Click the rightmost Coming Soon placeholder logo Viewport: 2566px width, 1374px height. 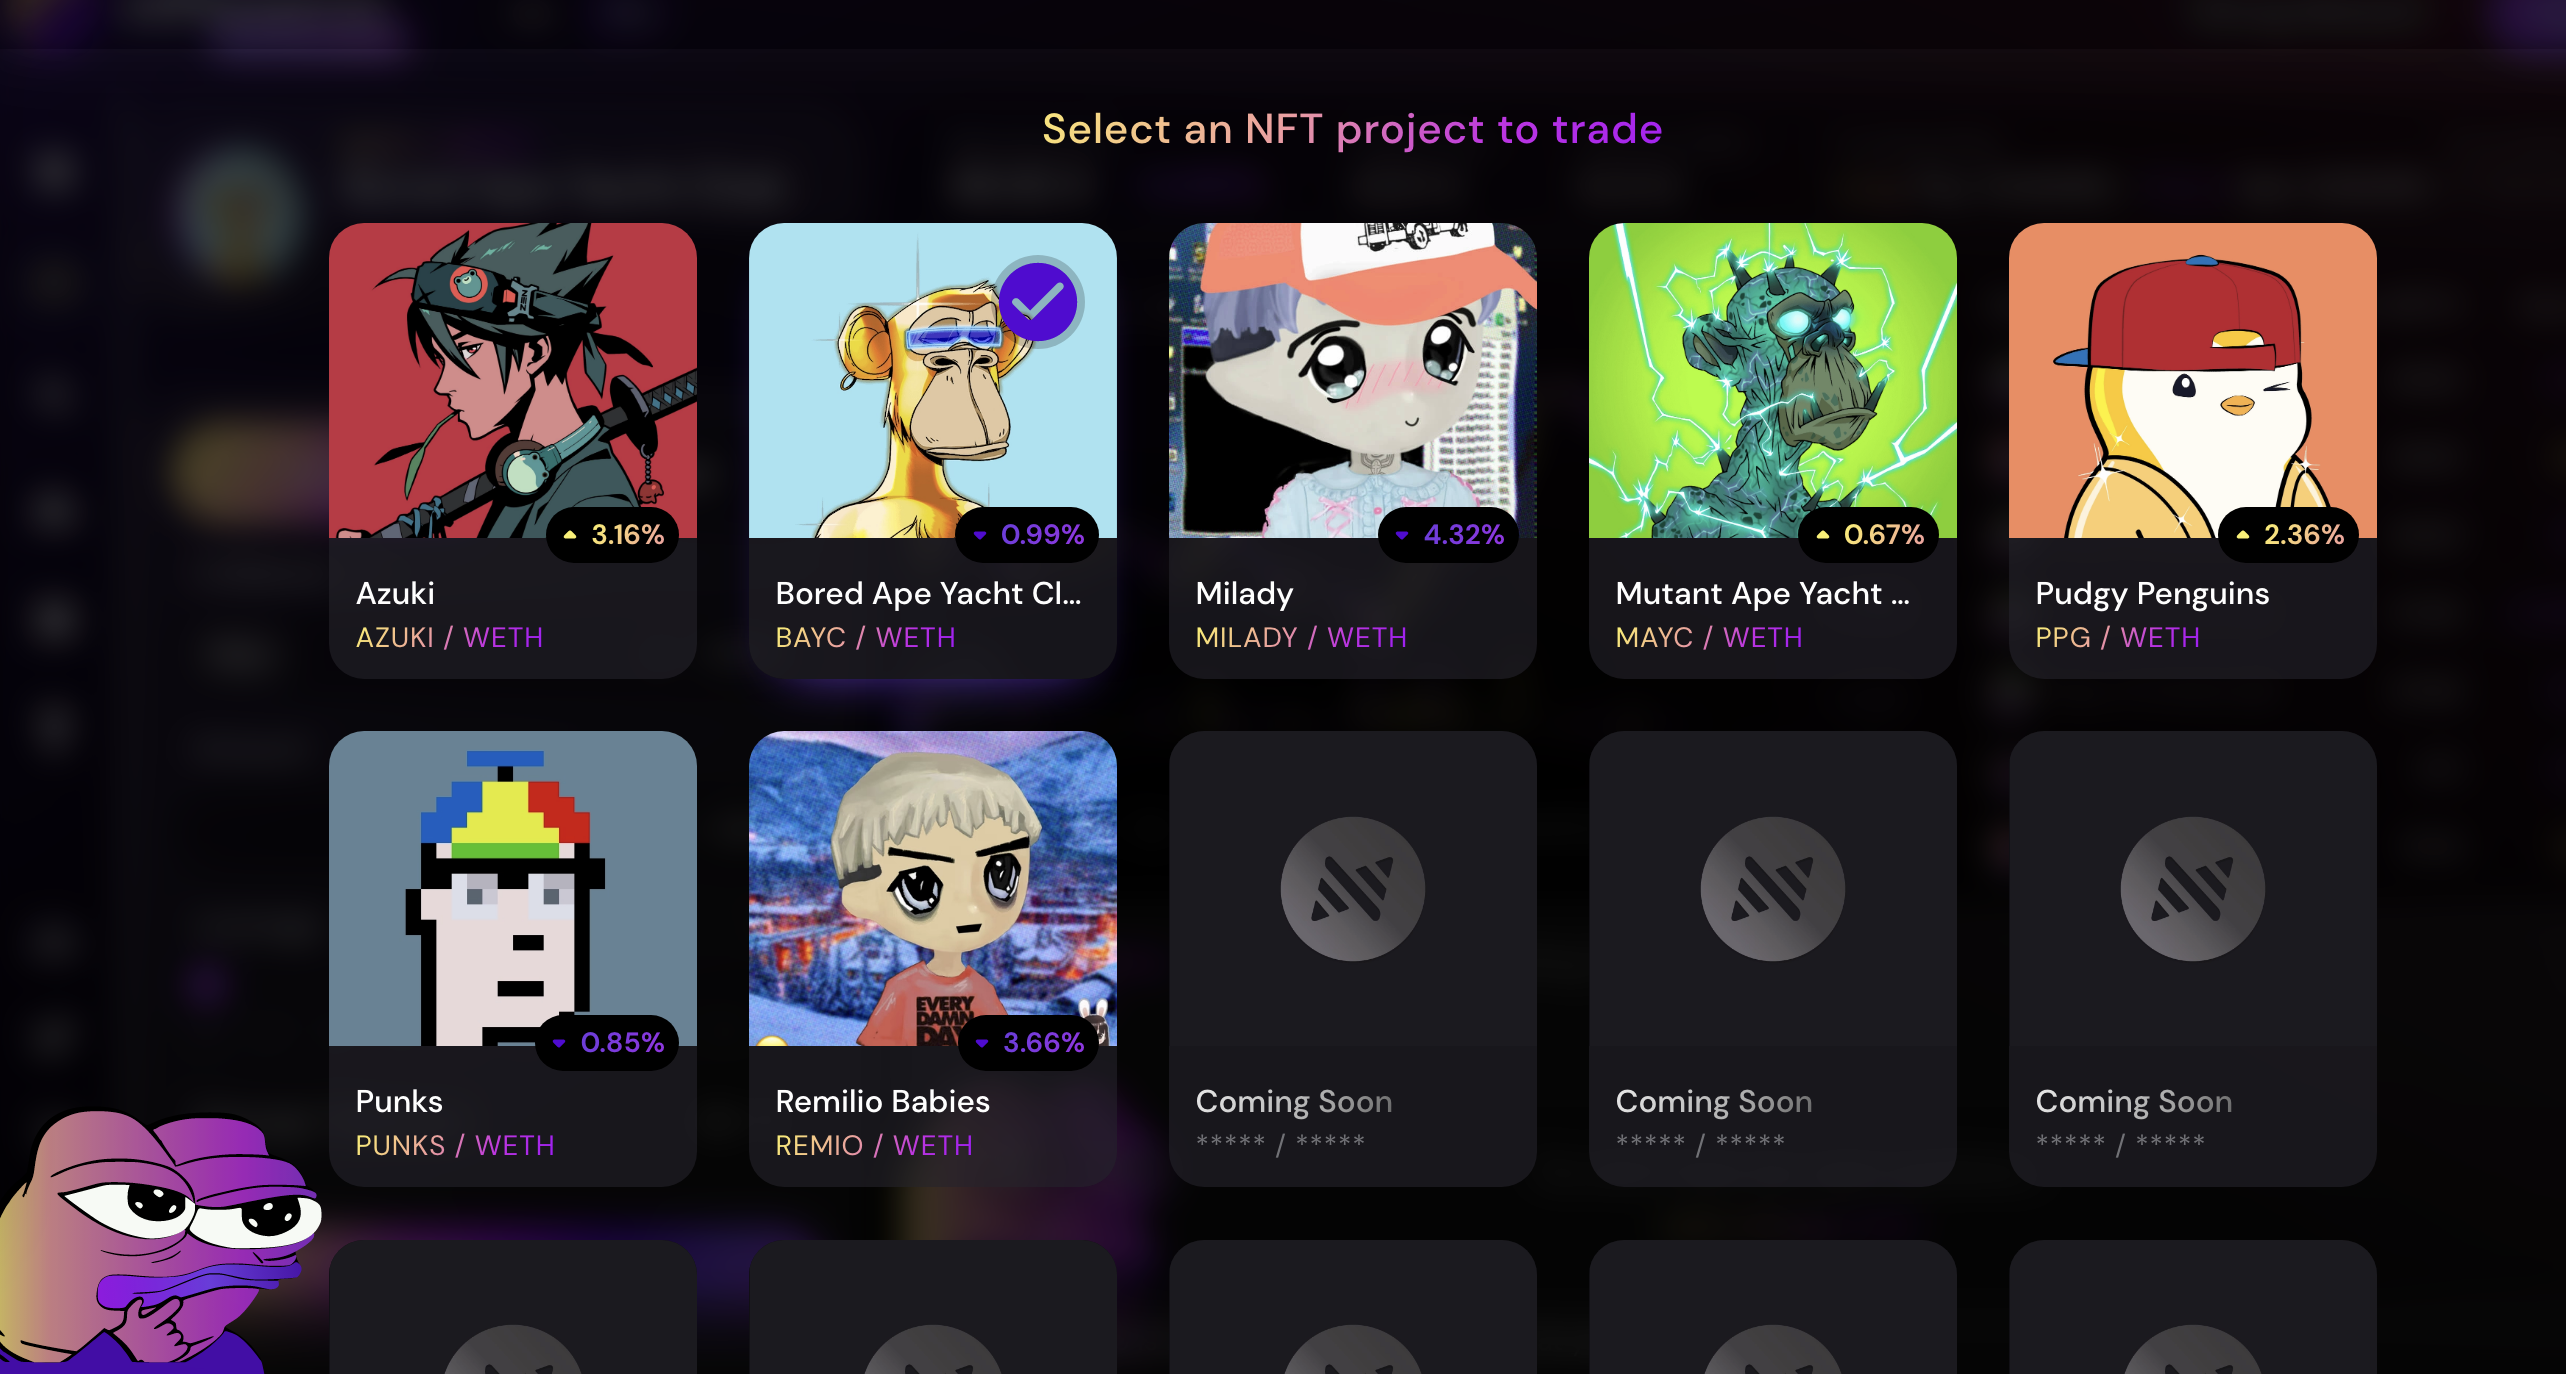[2192, 889]
